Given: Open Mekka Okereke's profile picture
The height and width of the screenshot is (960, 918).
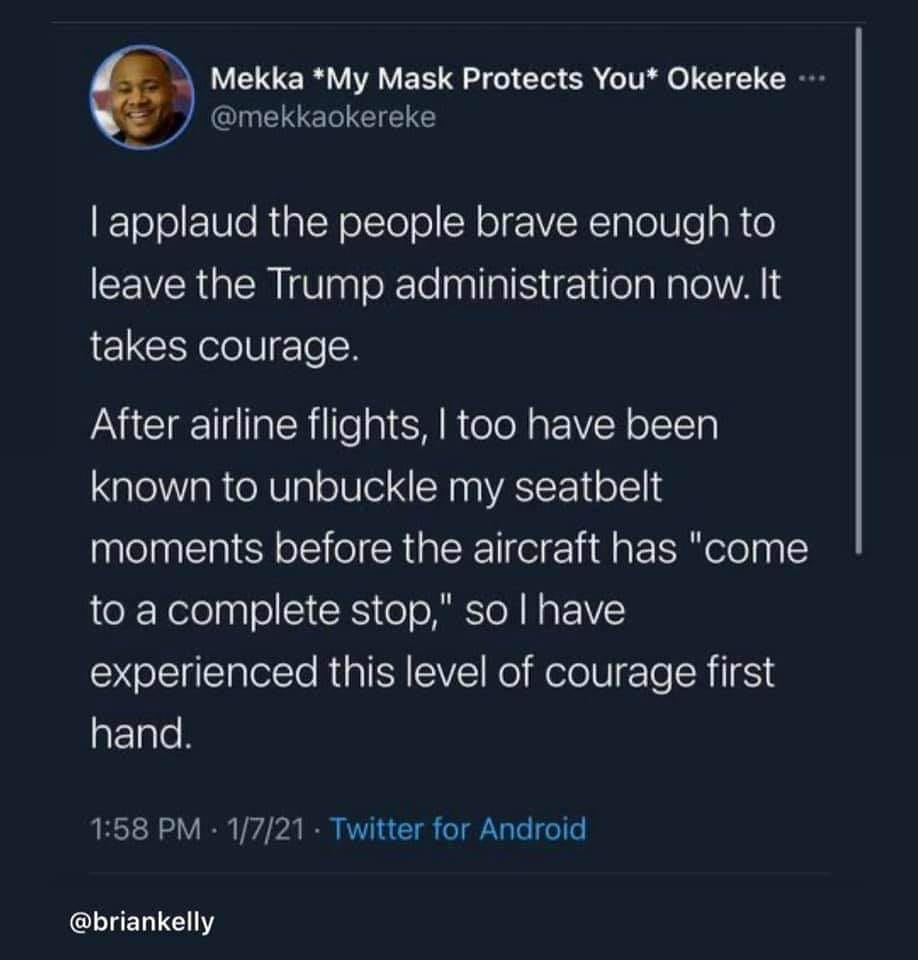Looking at the screenshot, I should click(142, 98).
